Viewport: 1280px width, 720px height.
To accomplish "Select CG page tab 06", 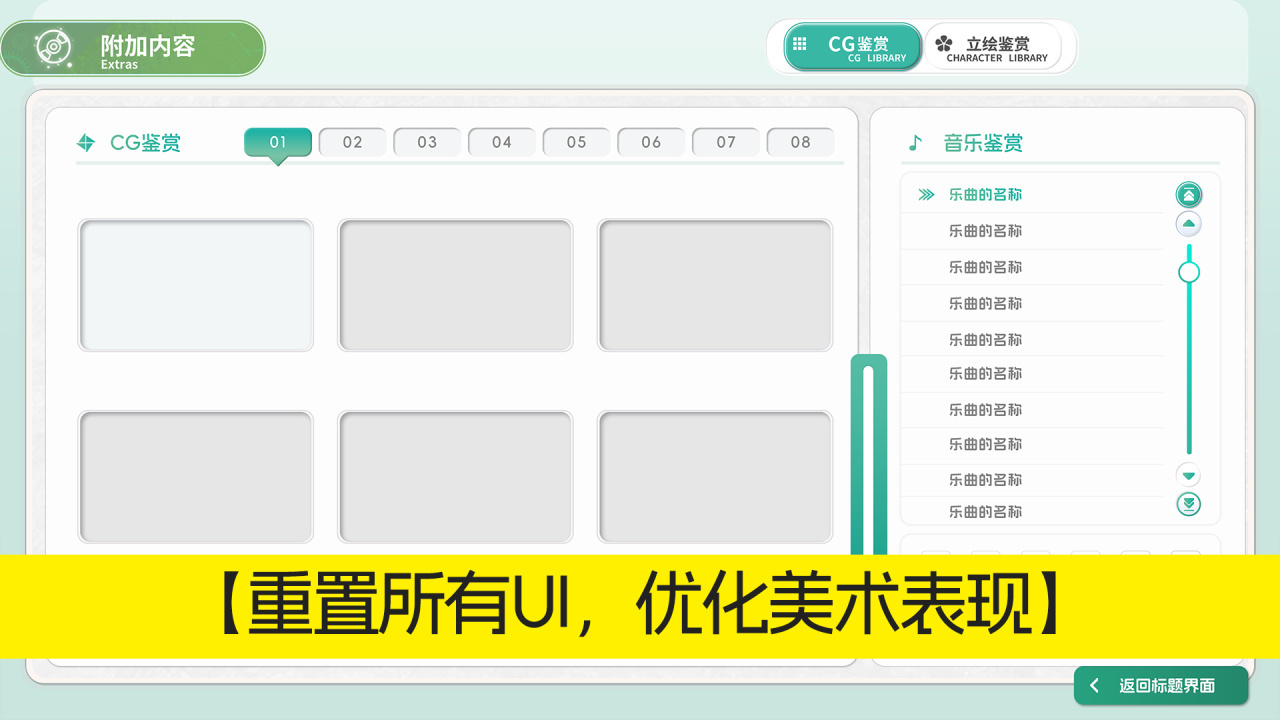I will click(x=651, y=142).
